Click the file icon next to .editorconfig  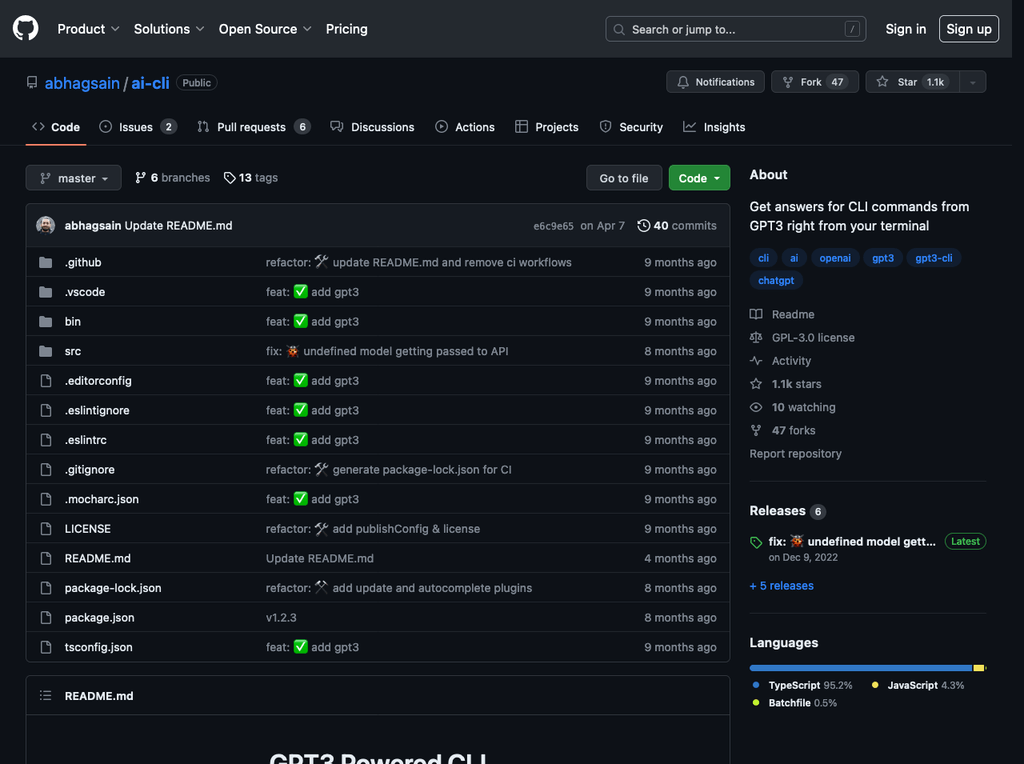click(46, 381)
